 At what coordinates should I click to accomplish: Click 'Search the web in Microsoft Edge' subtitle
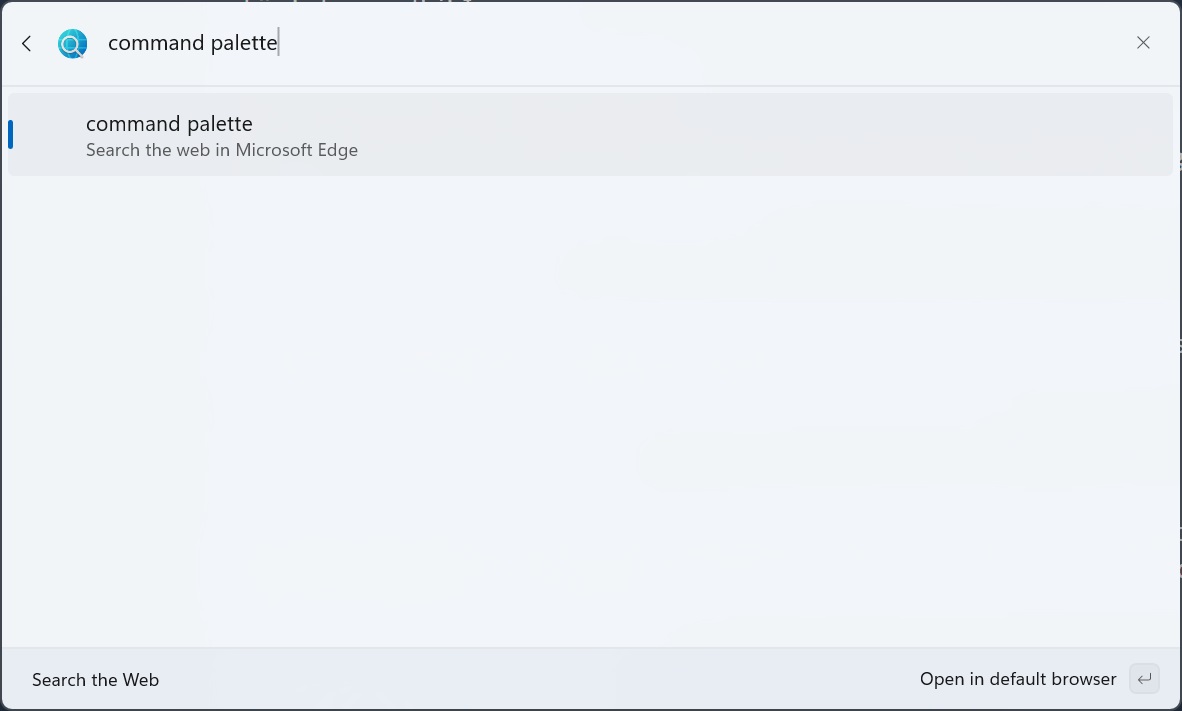pyautogui.click(x=222, y=150)
